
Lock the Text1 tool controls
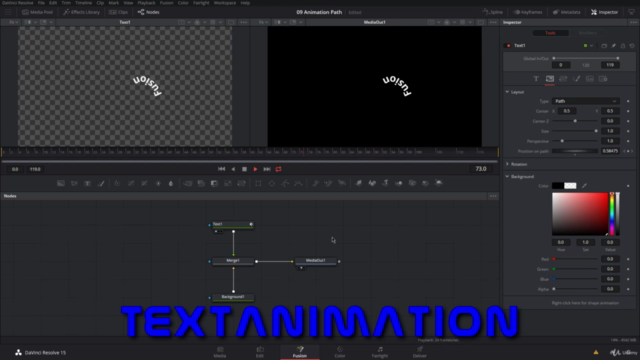[623, 46]
